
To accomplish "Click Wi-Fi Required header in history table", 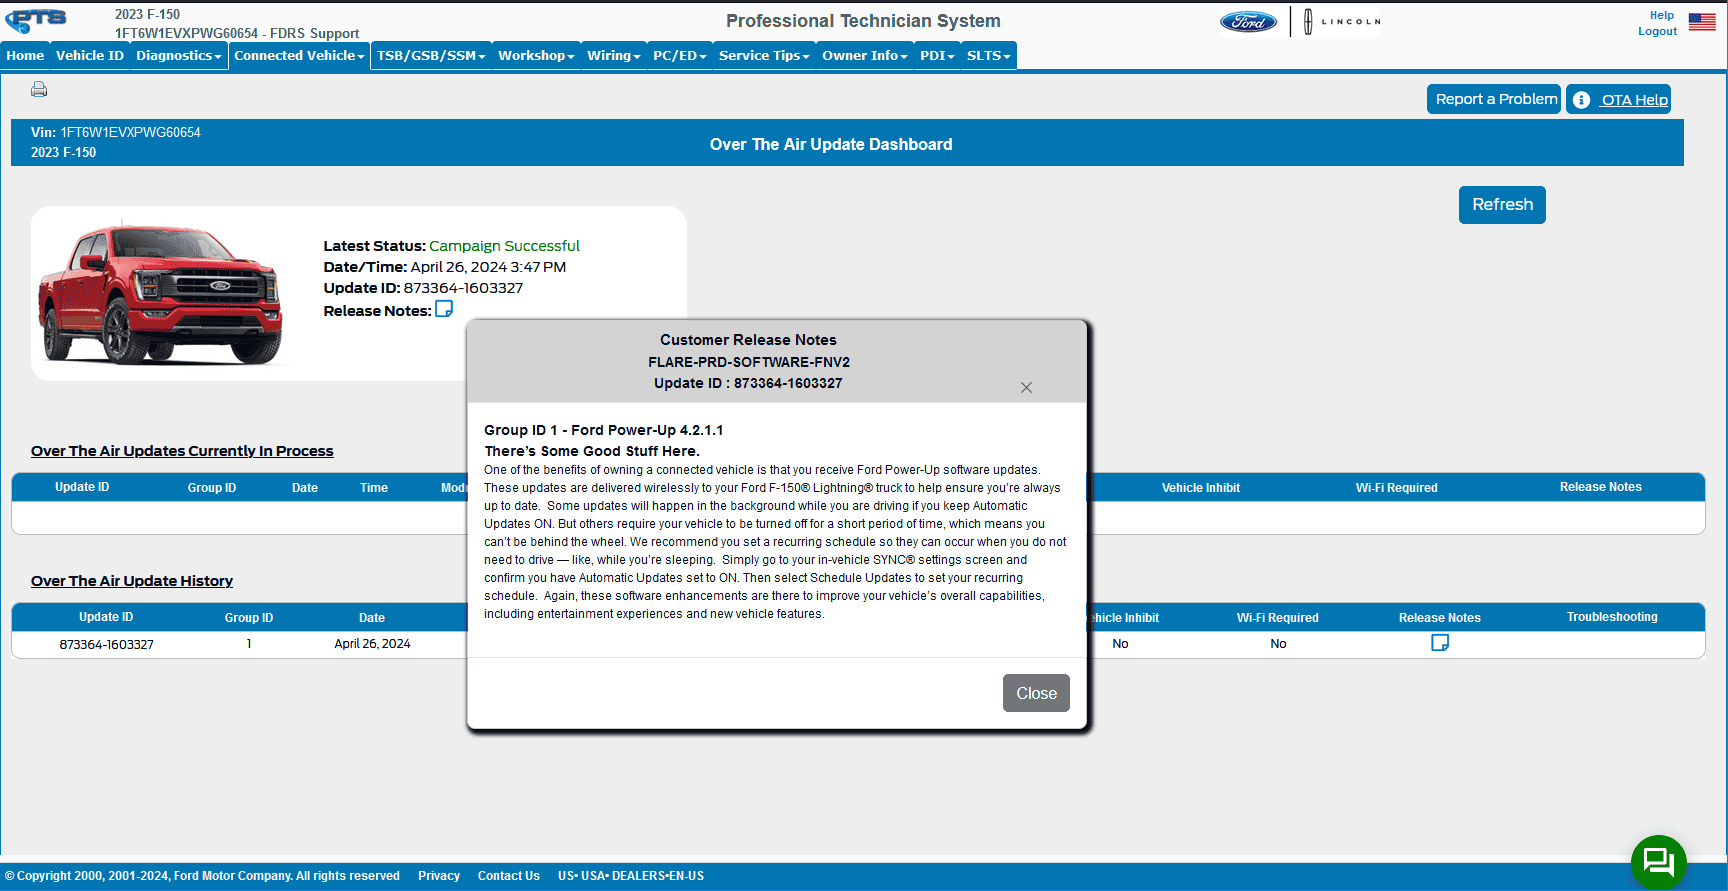I will pos(1277,618).
